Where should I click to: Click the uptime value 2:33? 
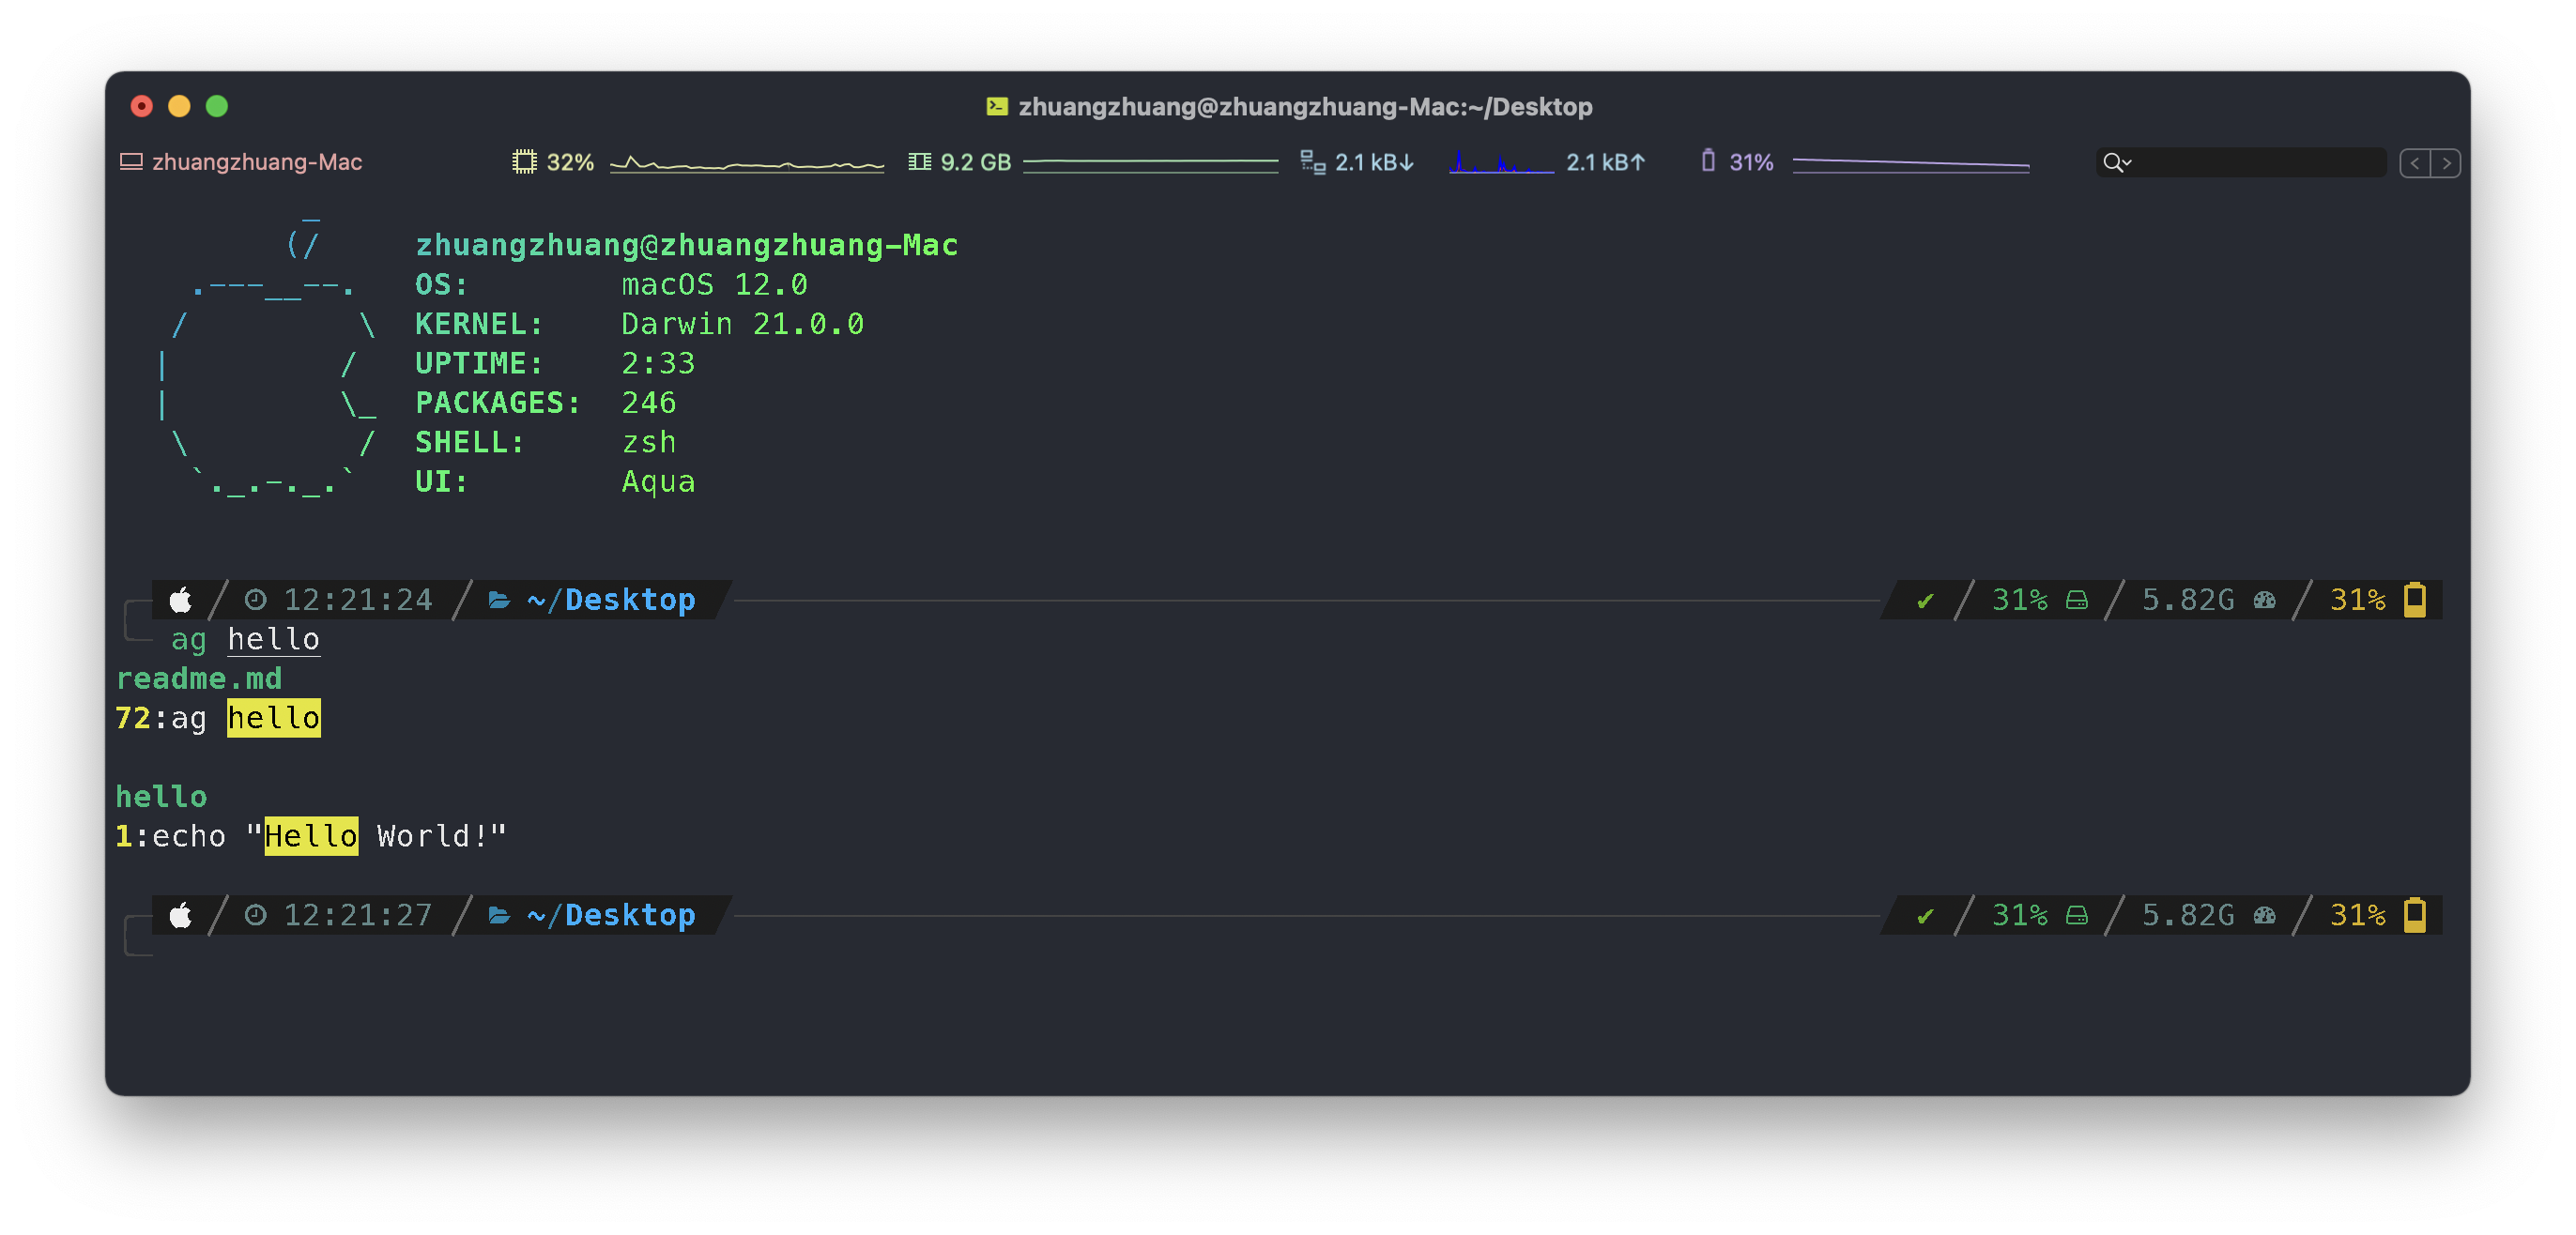coord(658,363)
